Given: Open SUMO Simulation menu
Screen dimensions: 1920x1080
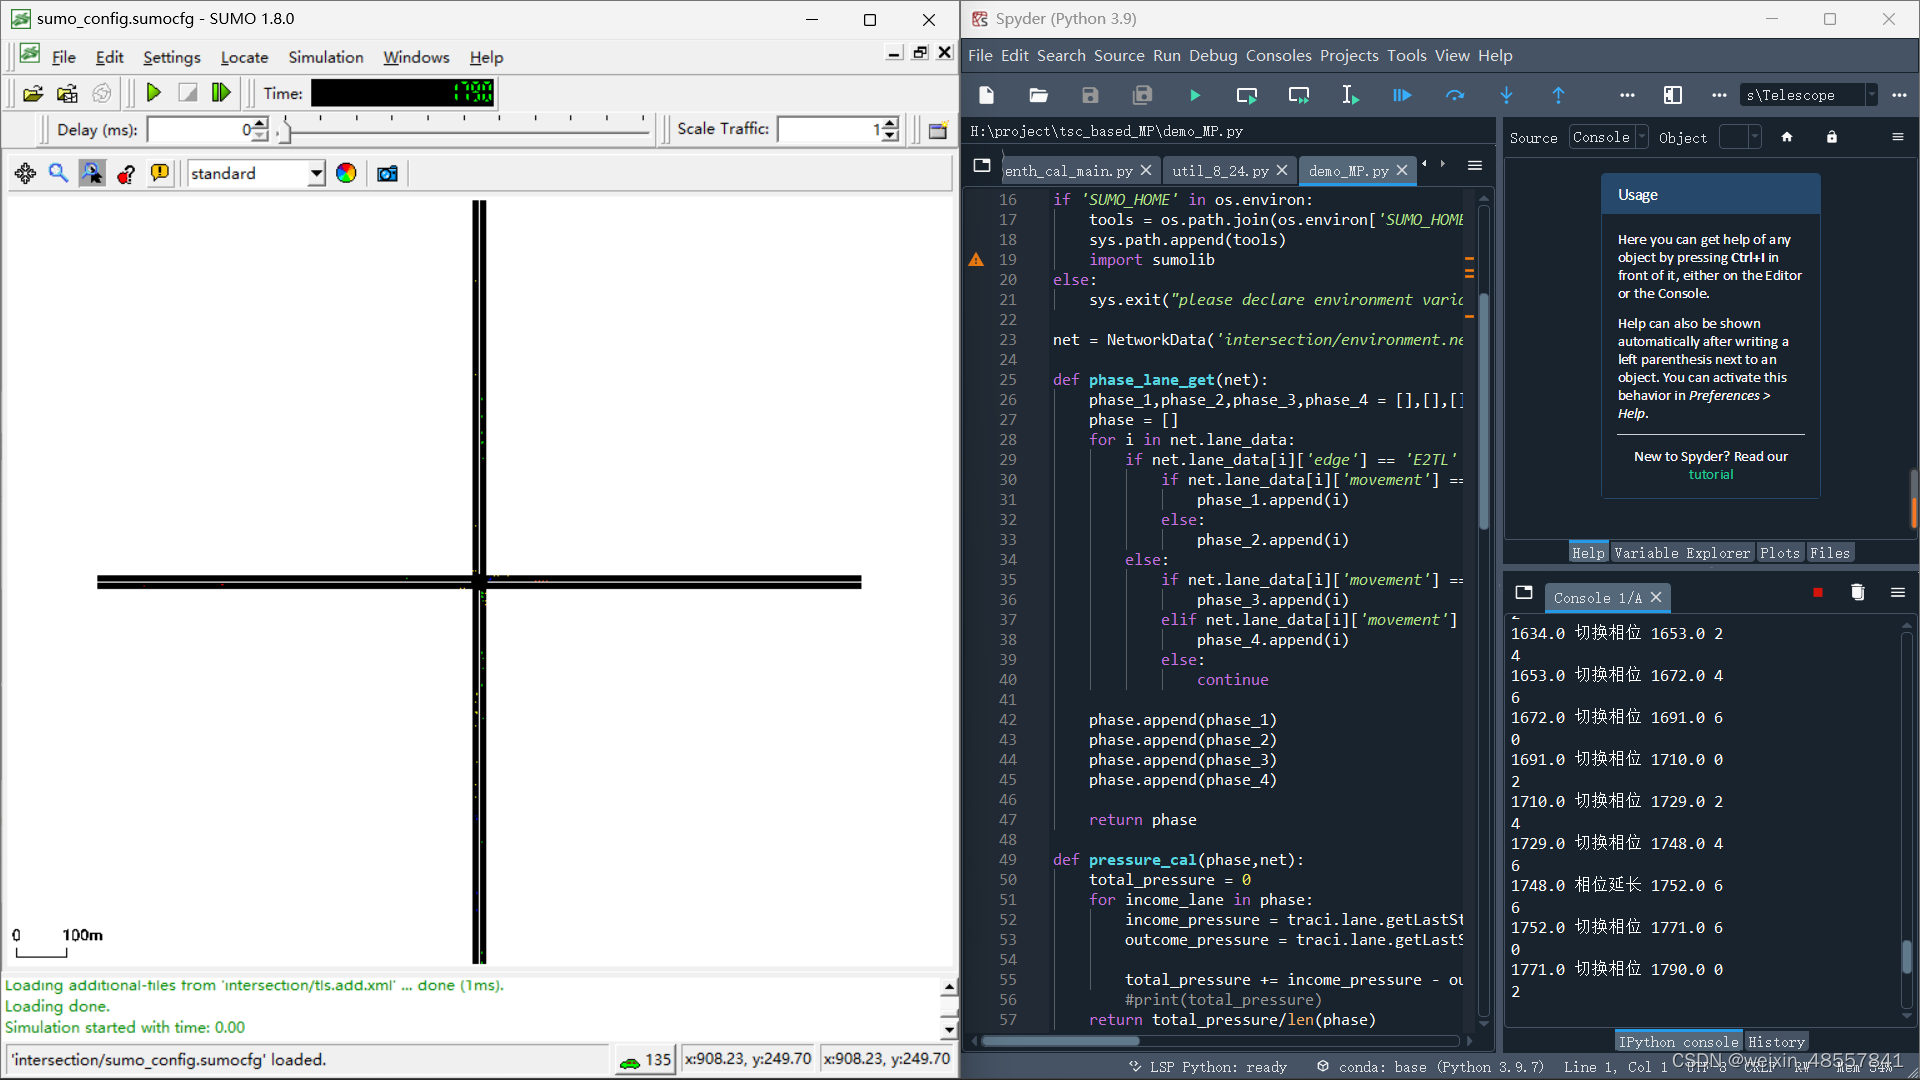Looking at the screenshot, I should click(326, 57).
